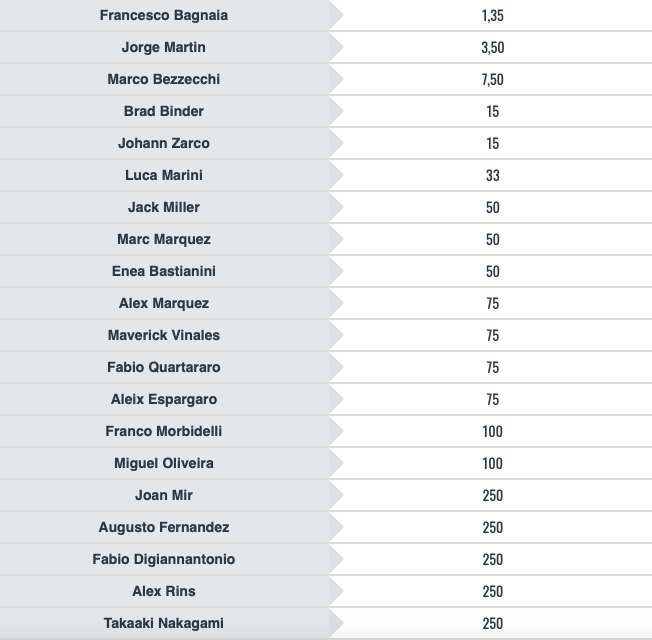Viewport: 652px width, 640px height.
Task: Select the Fabio Digiannantonio rider name
Action: 164,559
